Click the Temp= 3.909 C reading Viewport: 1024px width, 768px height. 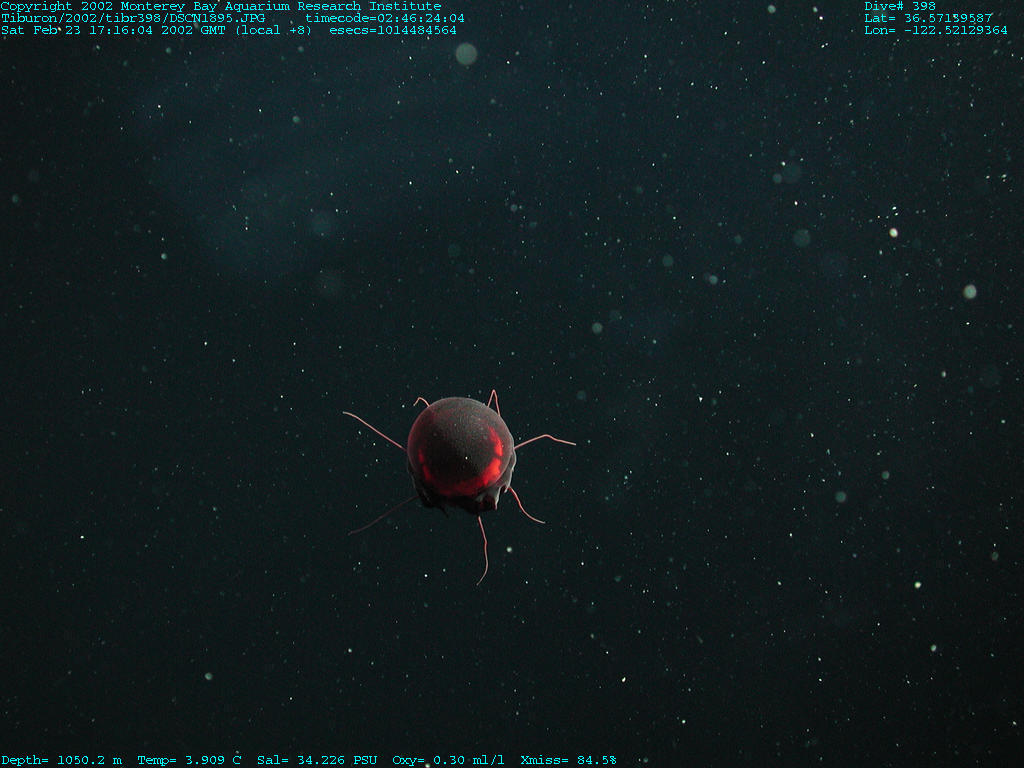pos(189,760)
